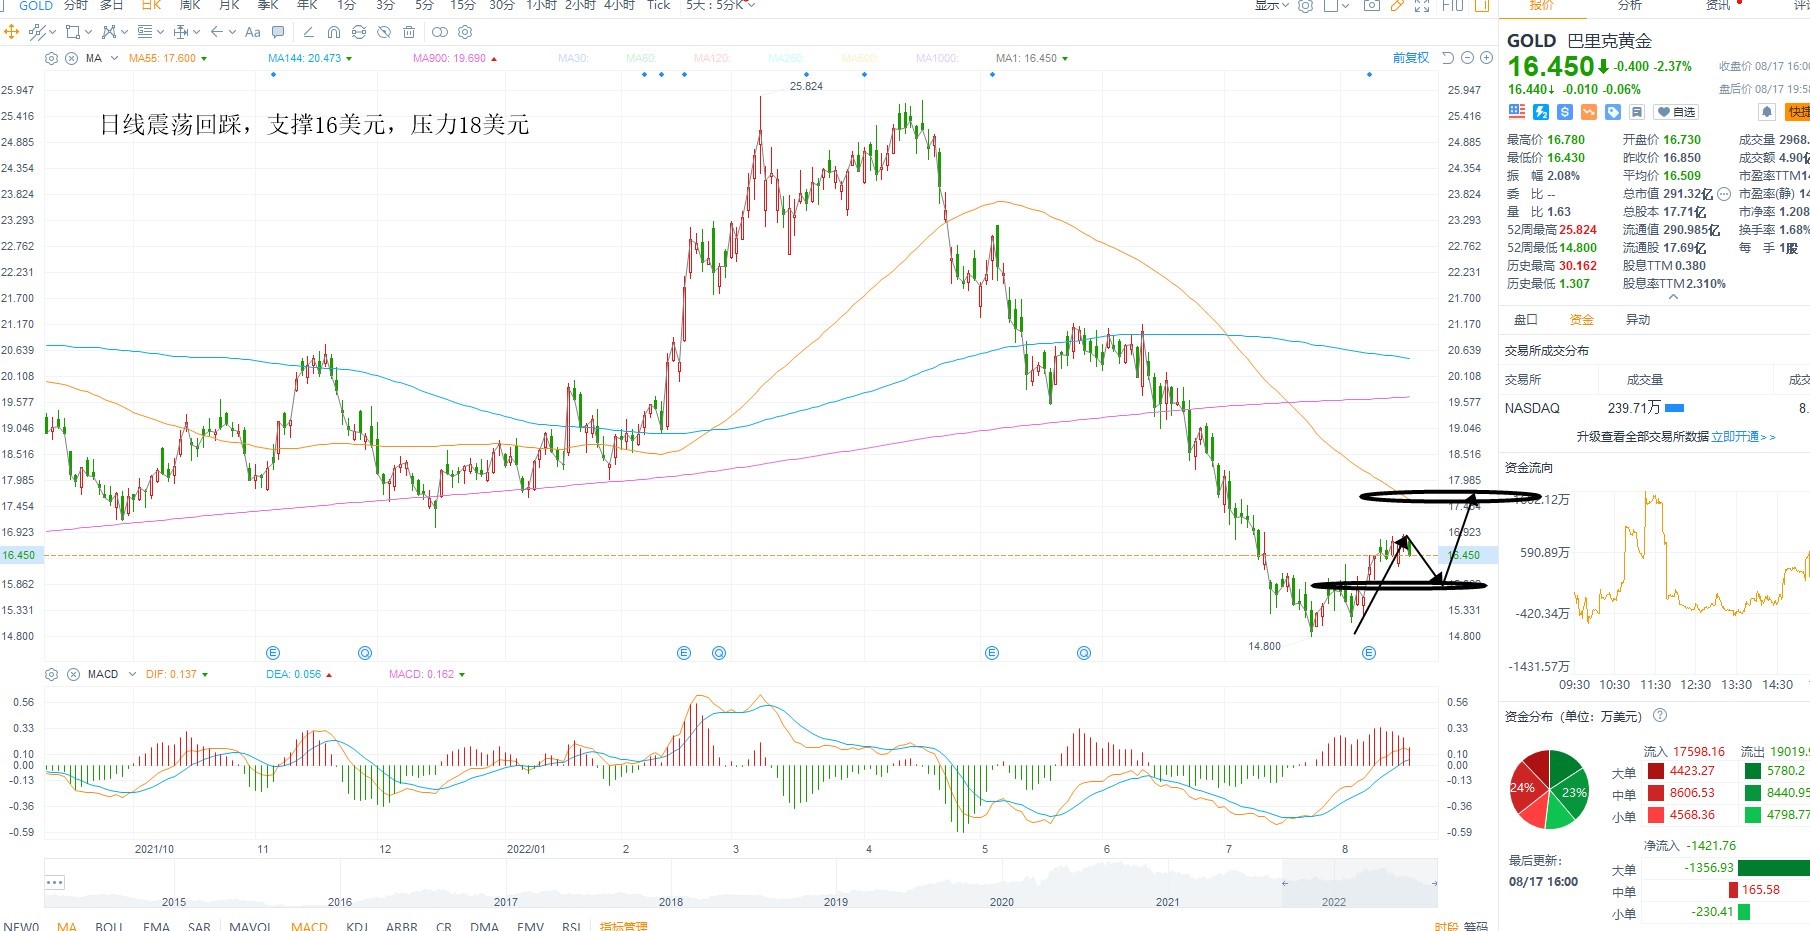Screen dimensions: 1810x931
Task: Enter fullscreen chart mode
Action: [x=1422, y=5]
